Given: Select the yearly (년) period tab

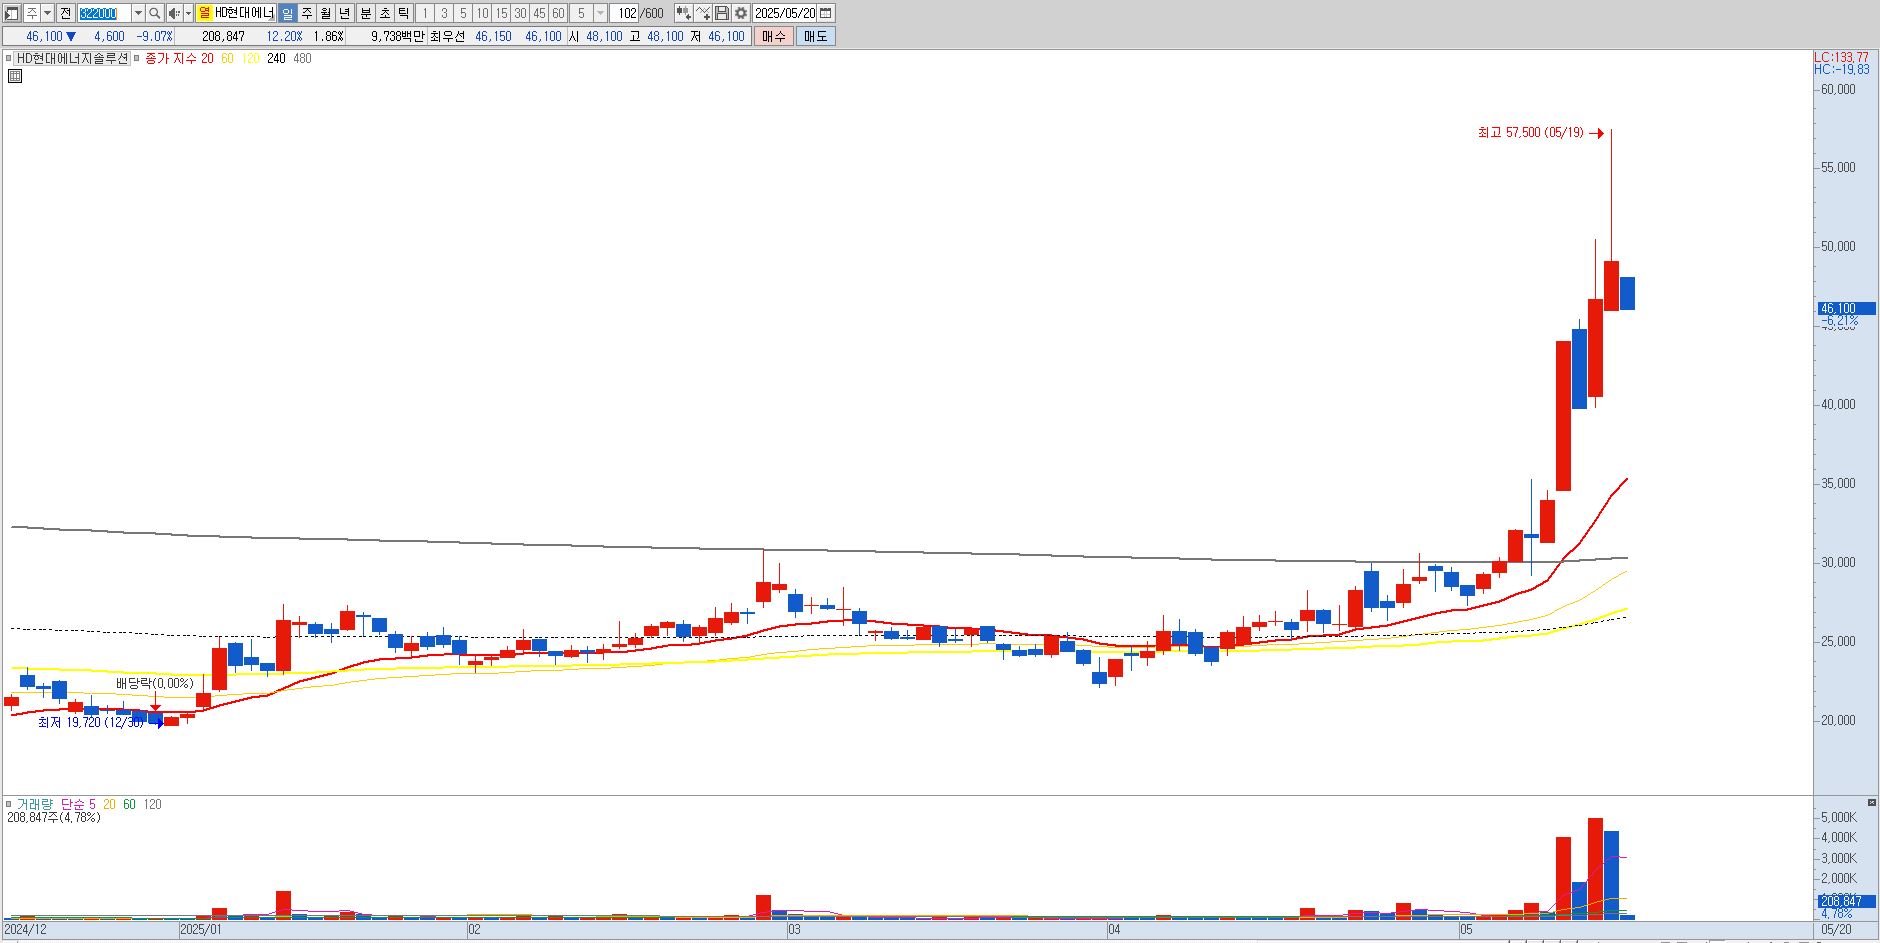Looking at the screenshot, I should [345, 13].
